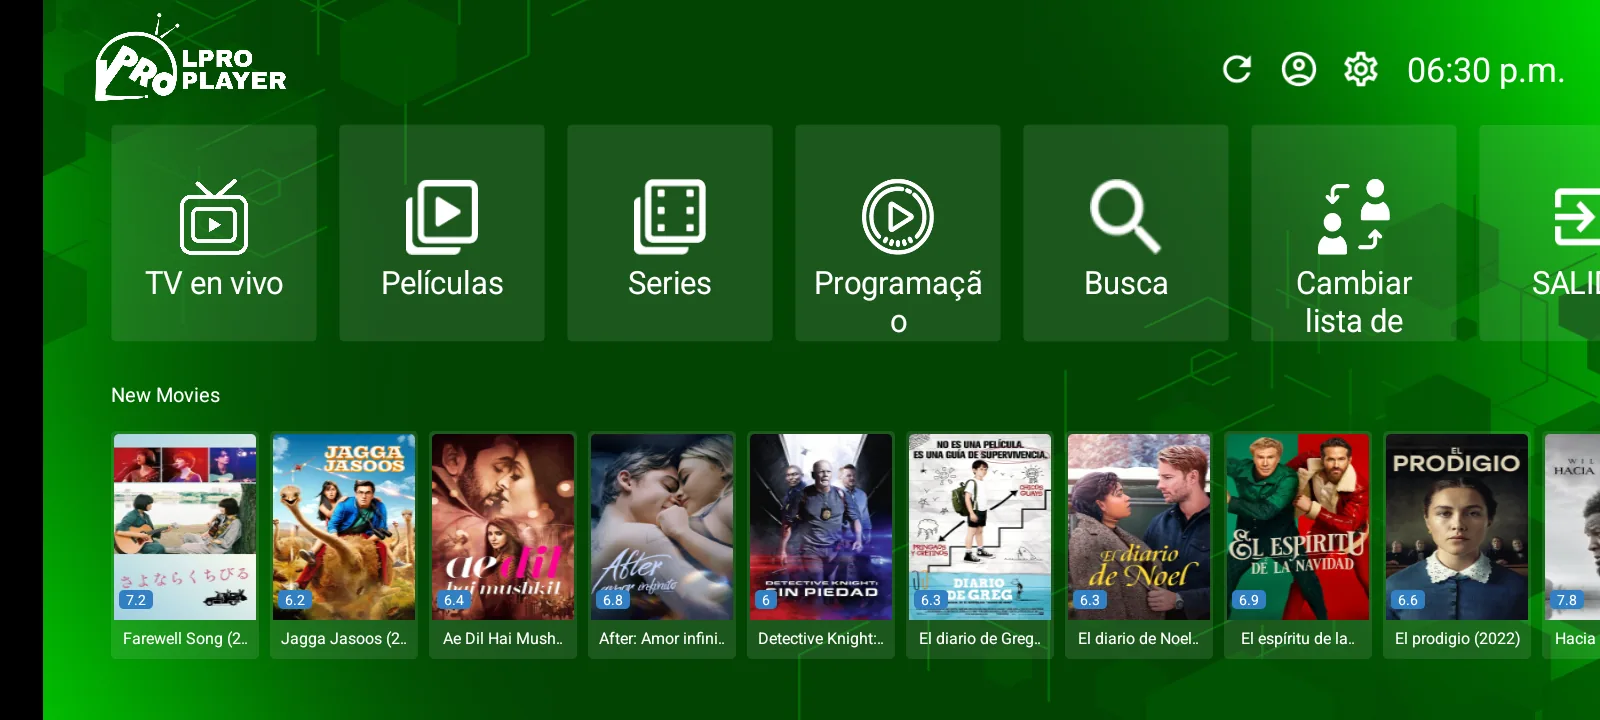Open the Busca search tile

[x=1126, y=233]
